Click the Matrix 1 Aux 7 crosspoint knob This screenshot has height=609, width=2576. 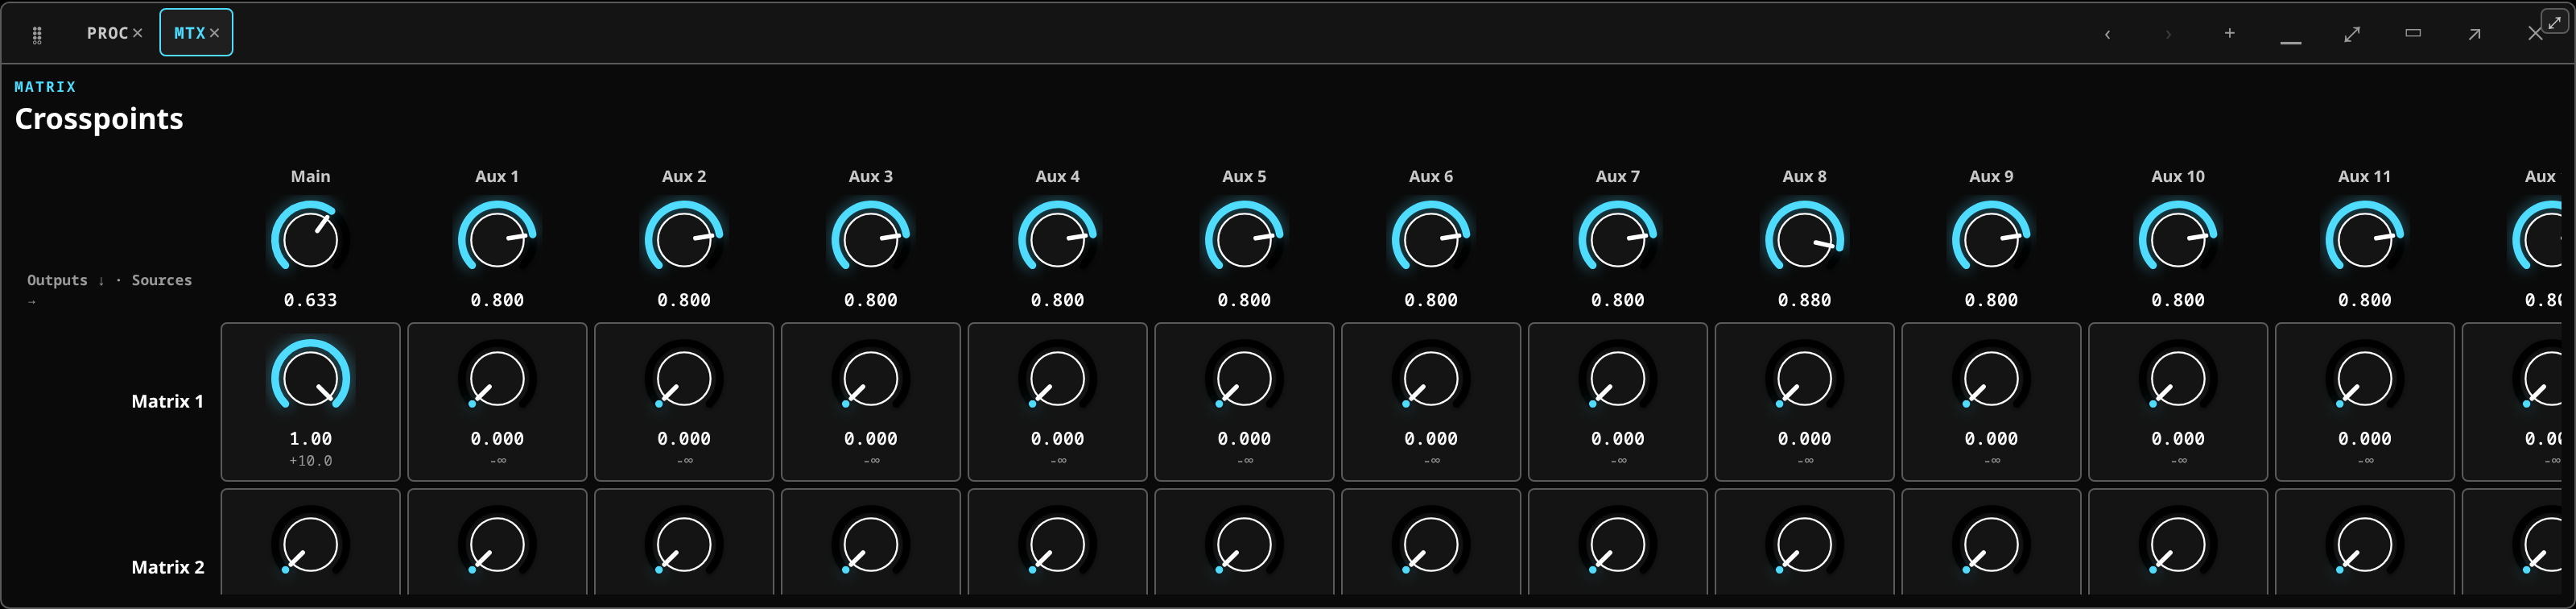(1618, 378)
